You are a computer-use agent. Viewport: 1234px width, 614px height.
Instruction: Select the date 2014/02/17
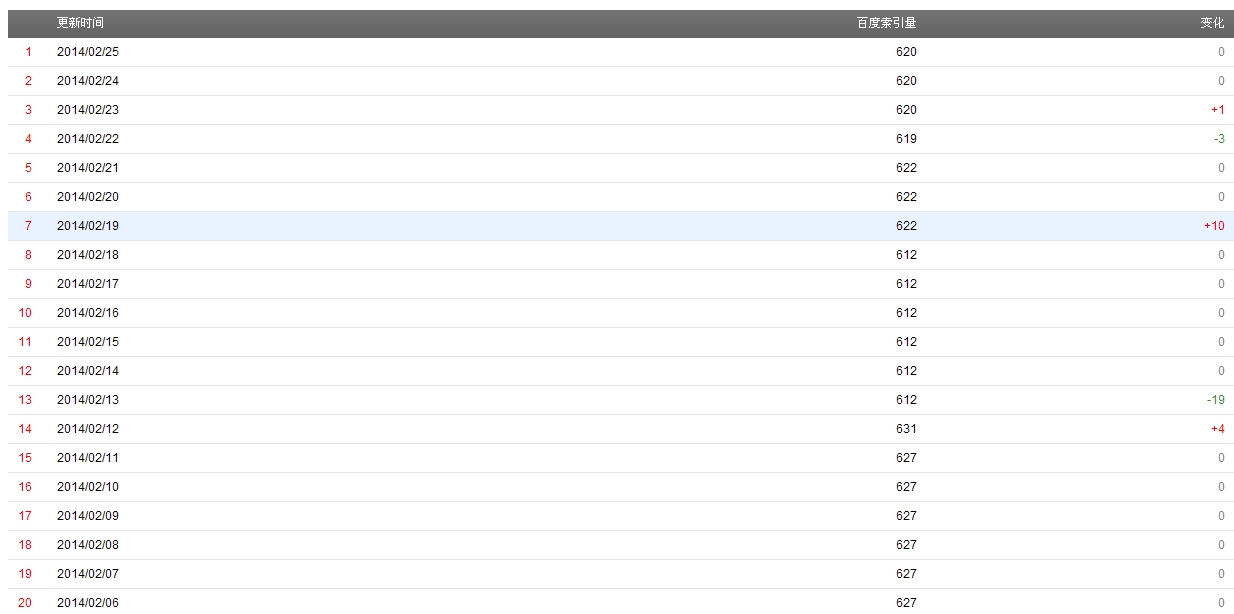88,284
